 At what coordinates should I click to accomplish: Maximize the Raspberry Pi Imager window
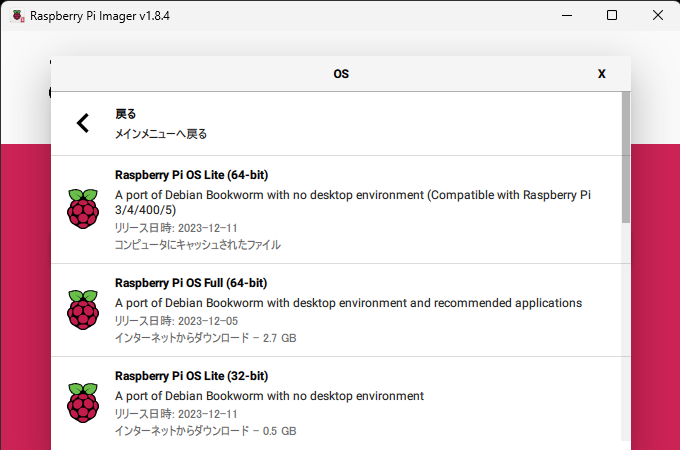pos(612,16)
